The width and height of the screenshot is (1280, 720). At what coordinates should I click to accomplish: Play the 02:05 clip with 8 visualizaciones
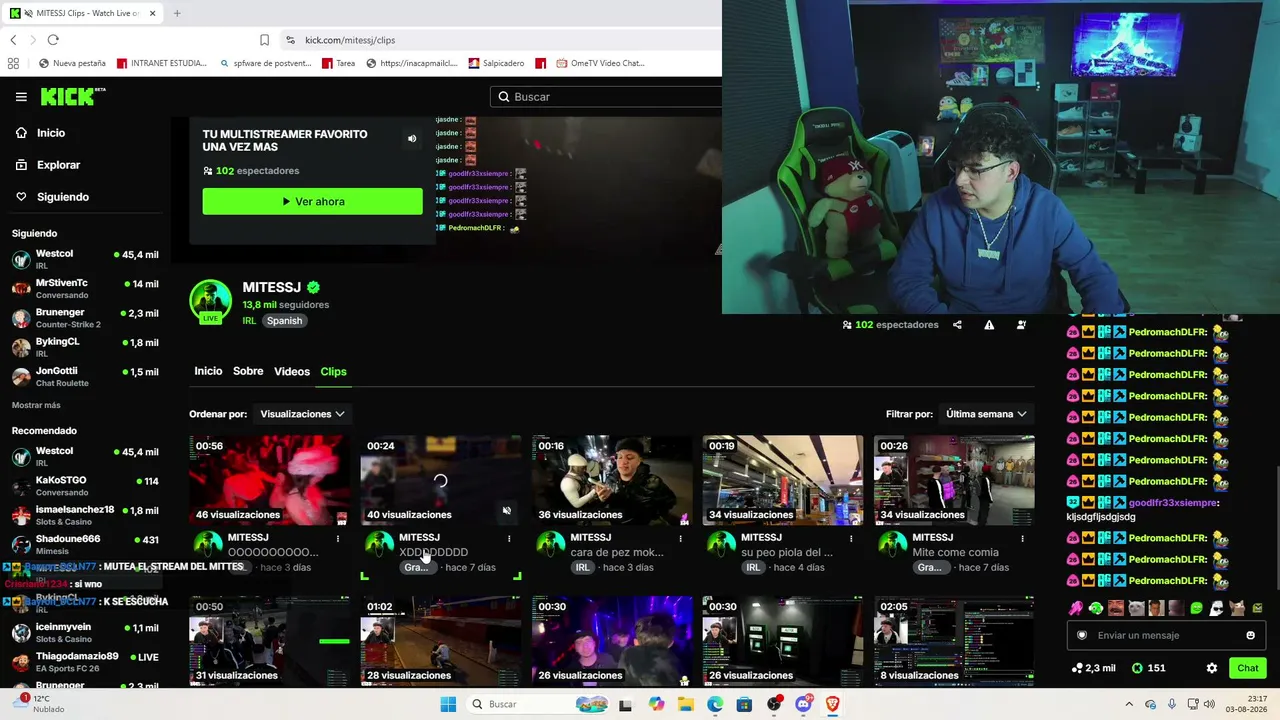954,641
